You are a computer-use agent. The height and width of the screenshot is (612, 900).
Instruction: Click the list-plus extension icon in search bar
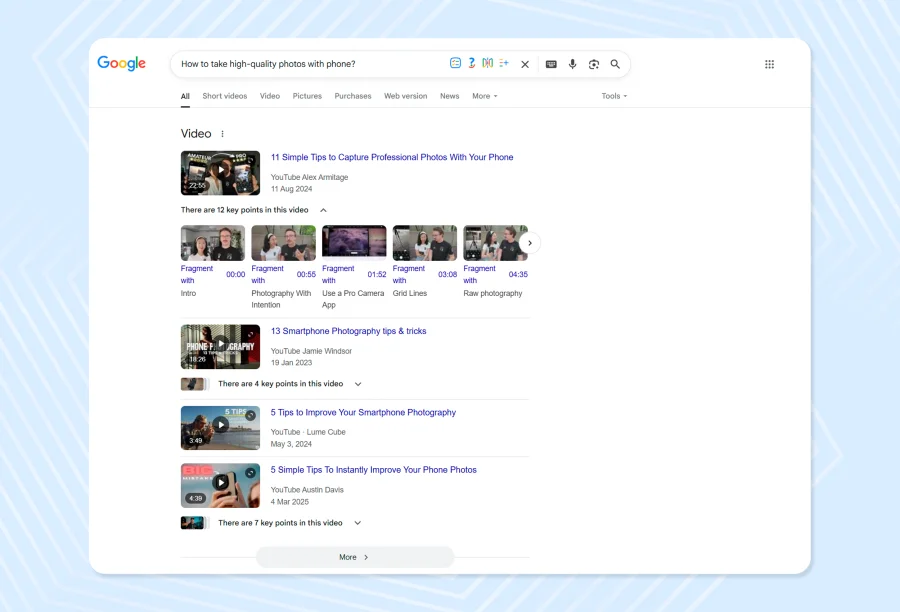pos(504,63)
